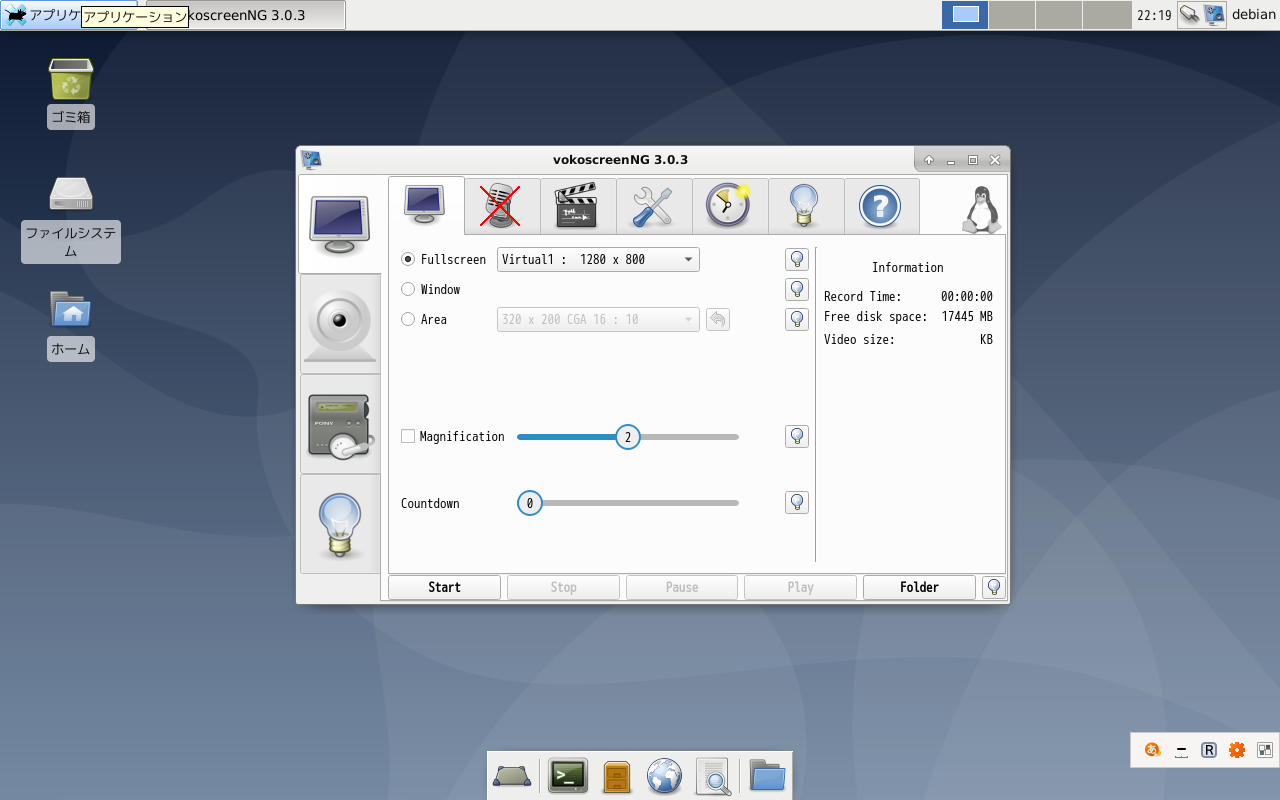The width and height of the screenshot is (1280, 800).
Task: Switch to the lightbulb top tab
Action: coord(806,206)
